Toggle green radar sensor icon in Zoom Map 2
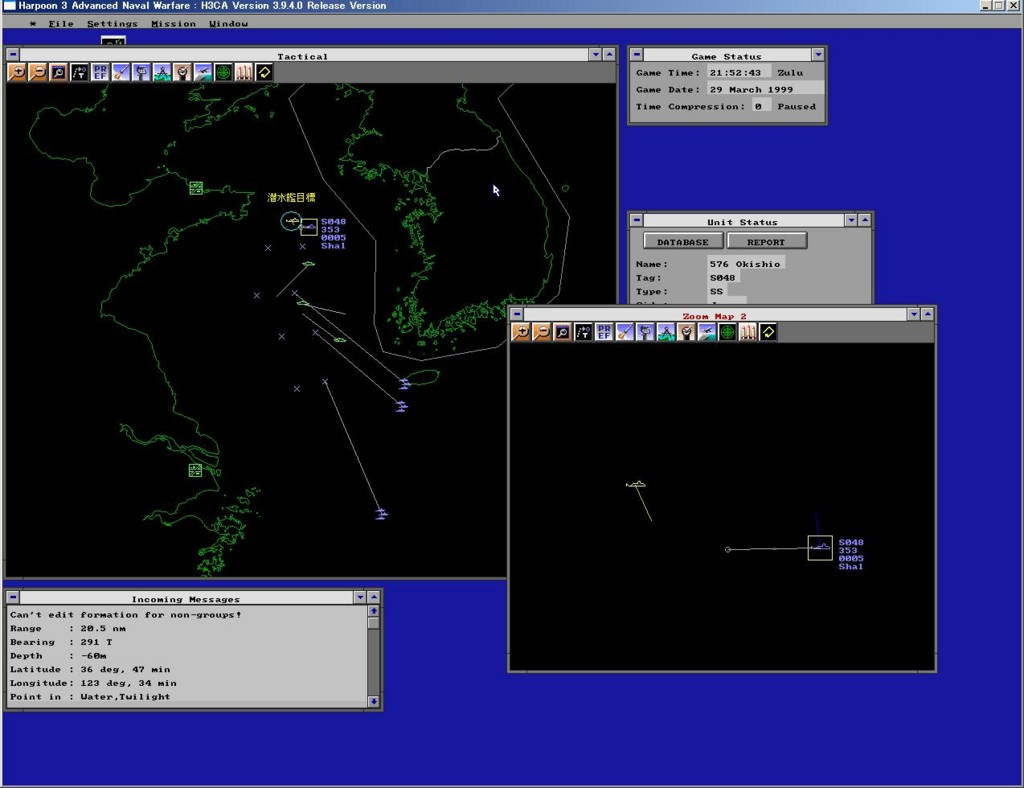 [728, 332]
